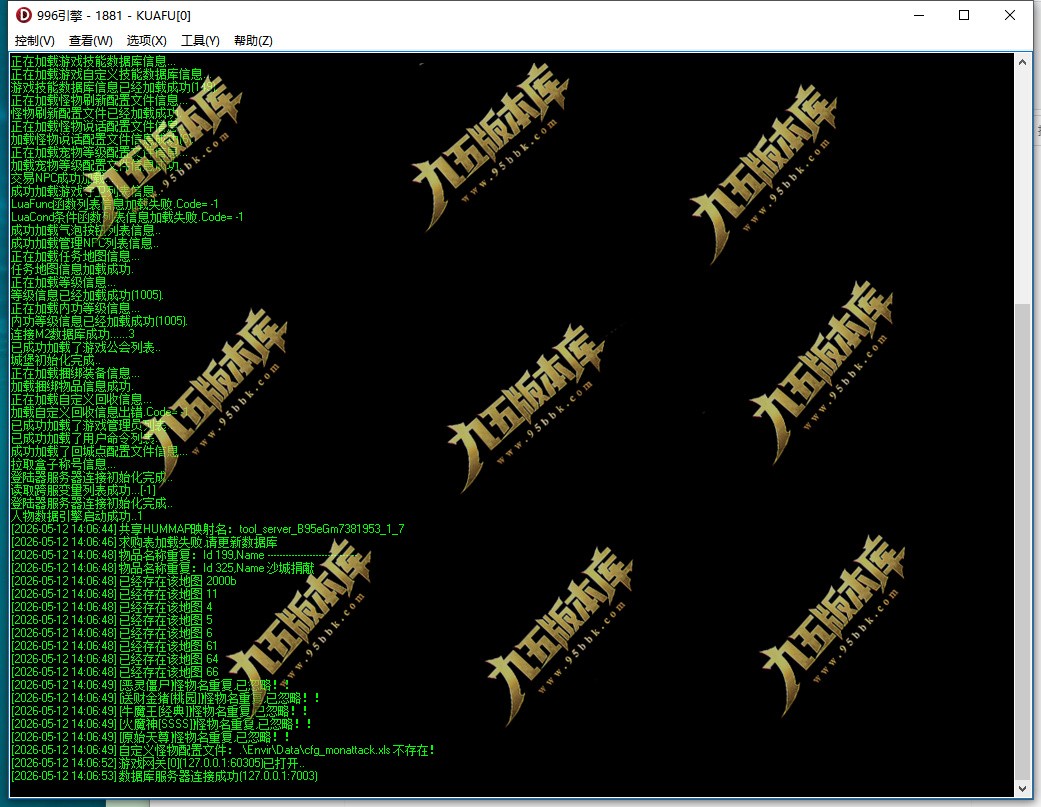Click log line '已经存在该地图 66'
Image resolution: width=1041 pixels, height=807 pixels.
point(115,672)
